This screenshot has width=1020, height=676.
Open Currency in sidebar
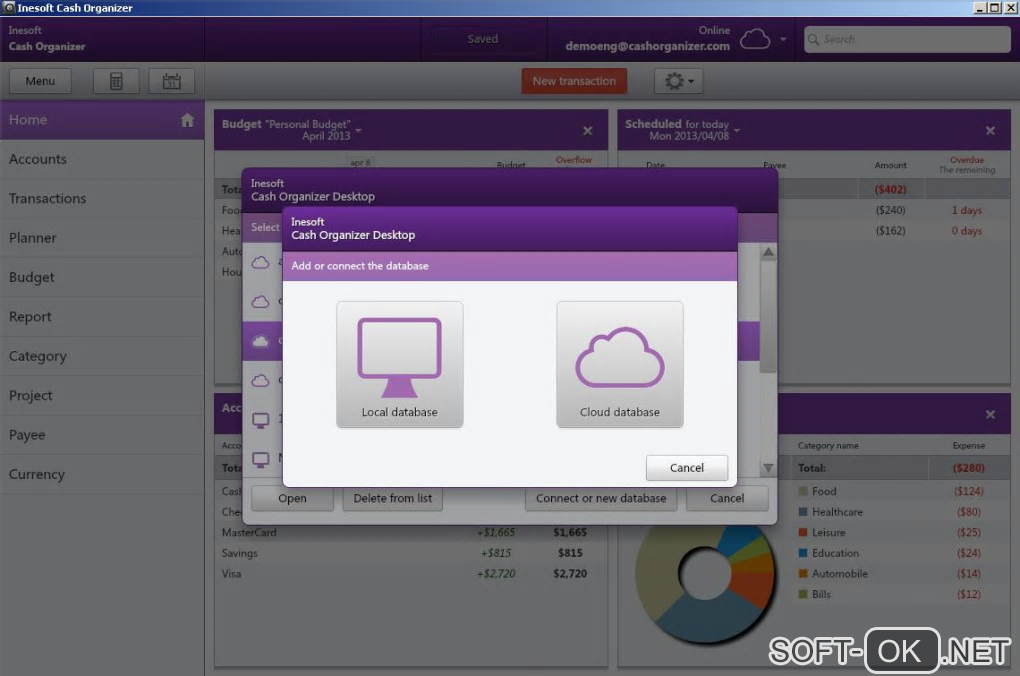click(x=102, y=474)
